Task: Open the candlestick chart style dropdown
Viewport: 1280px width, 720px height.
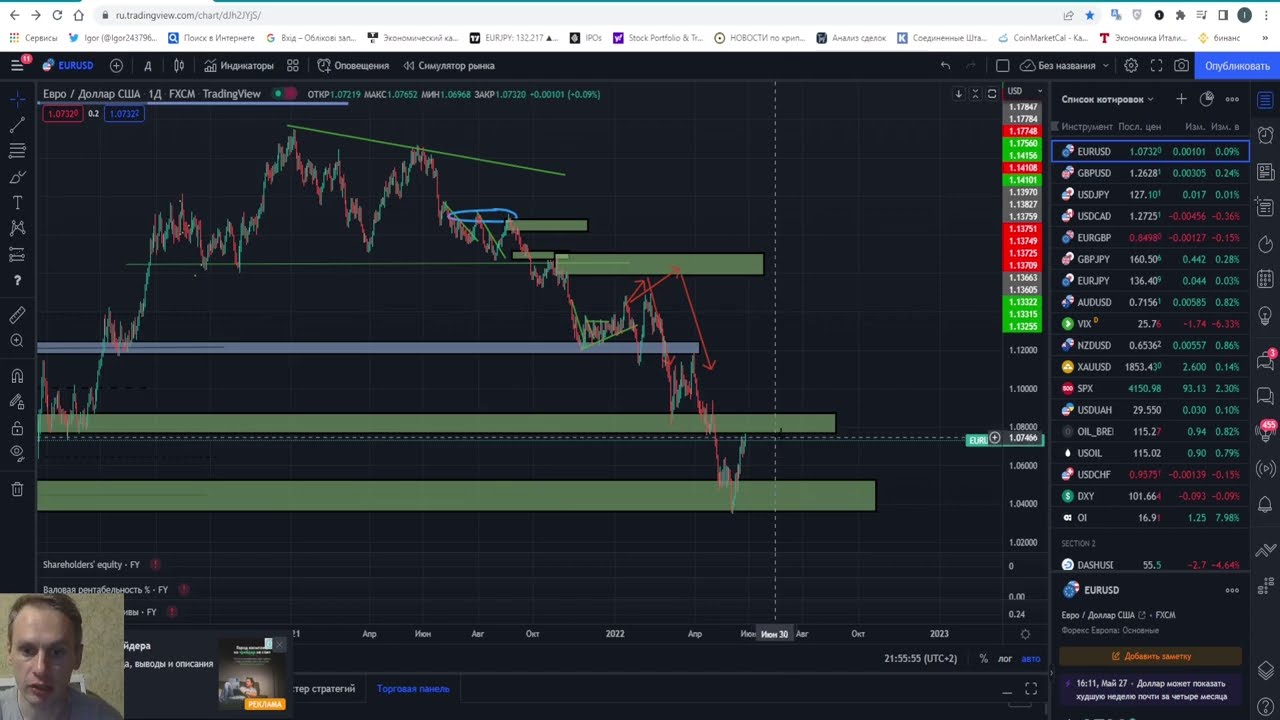Action: 179,65
